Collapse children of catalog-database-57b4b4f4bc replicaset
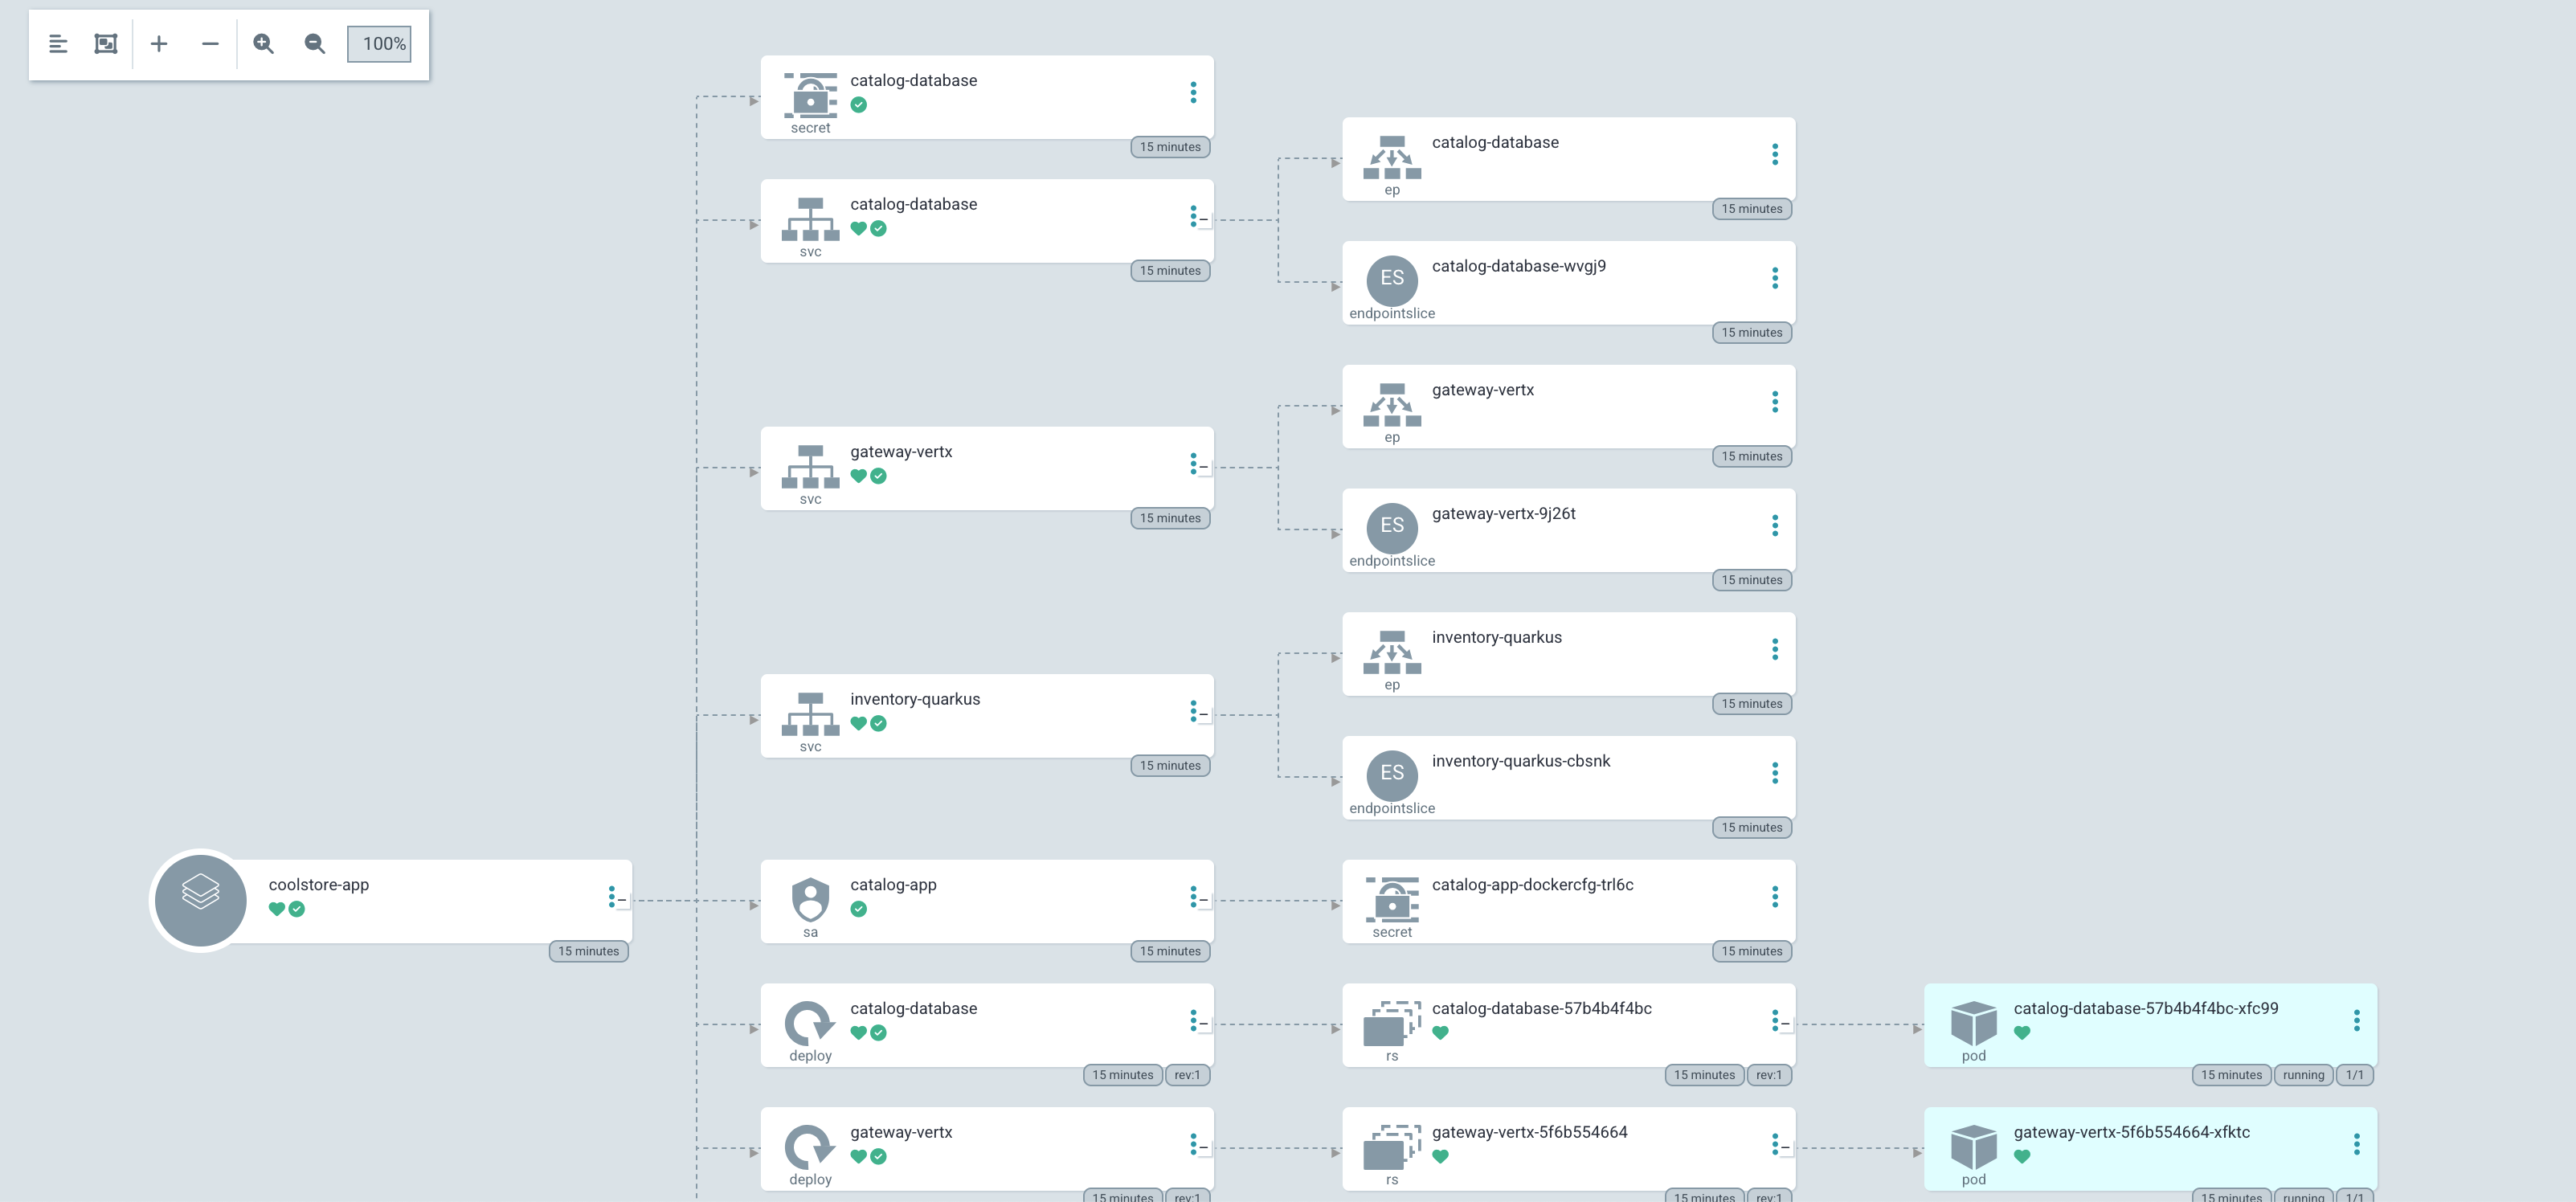The height and width of the screenshot is (1202, 2576). click(1786, 1024)
